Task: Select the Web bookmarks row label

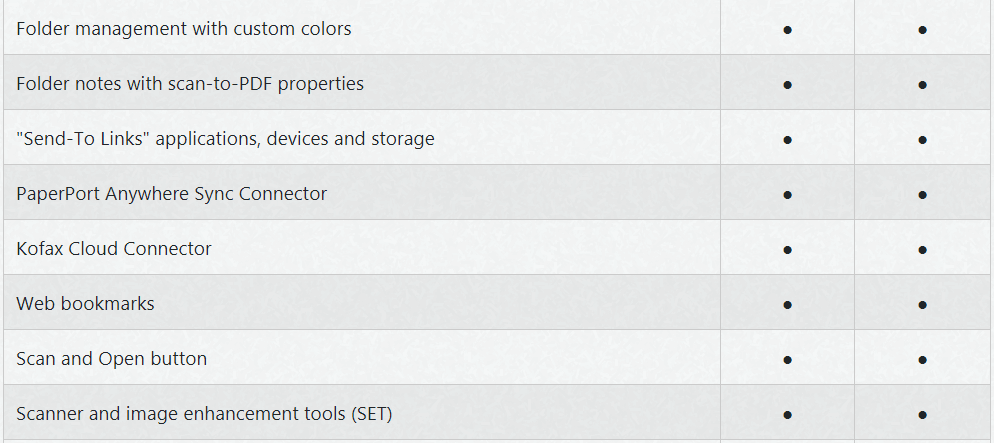Action: pyautogui.click(x=86, y=304)
